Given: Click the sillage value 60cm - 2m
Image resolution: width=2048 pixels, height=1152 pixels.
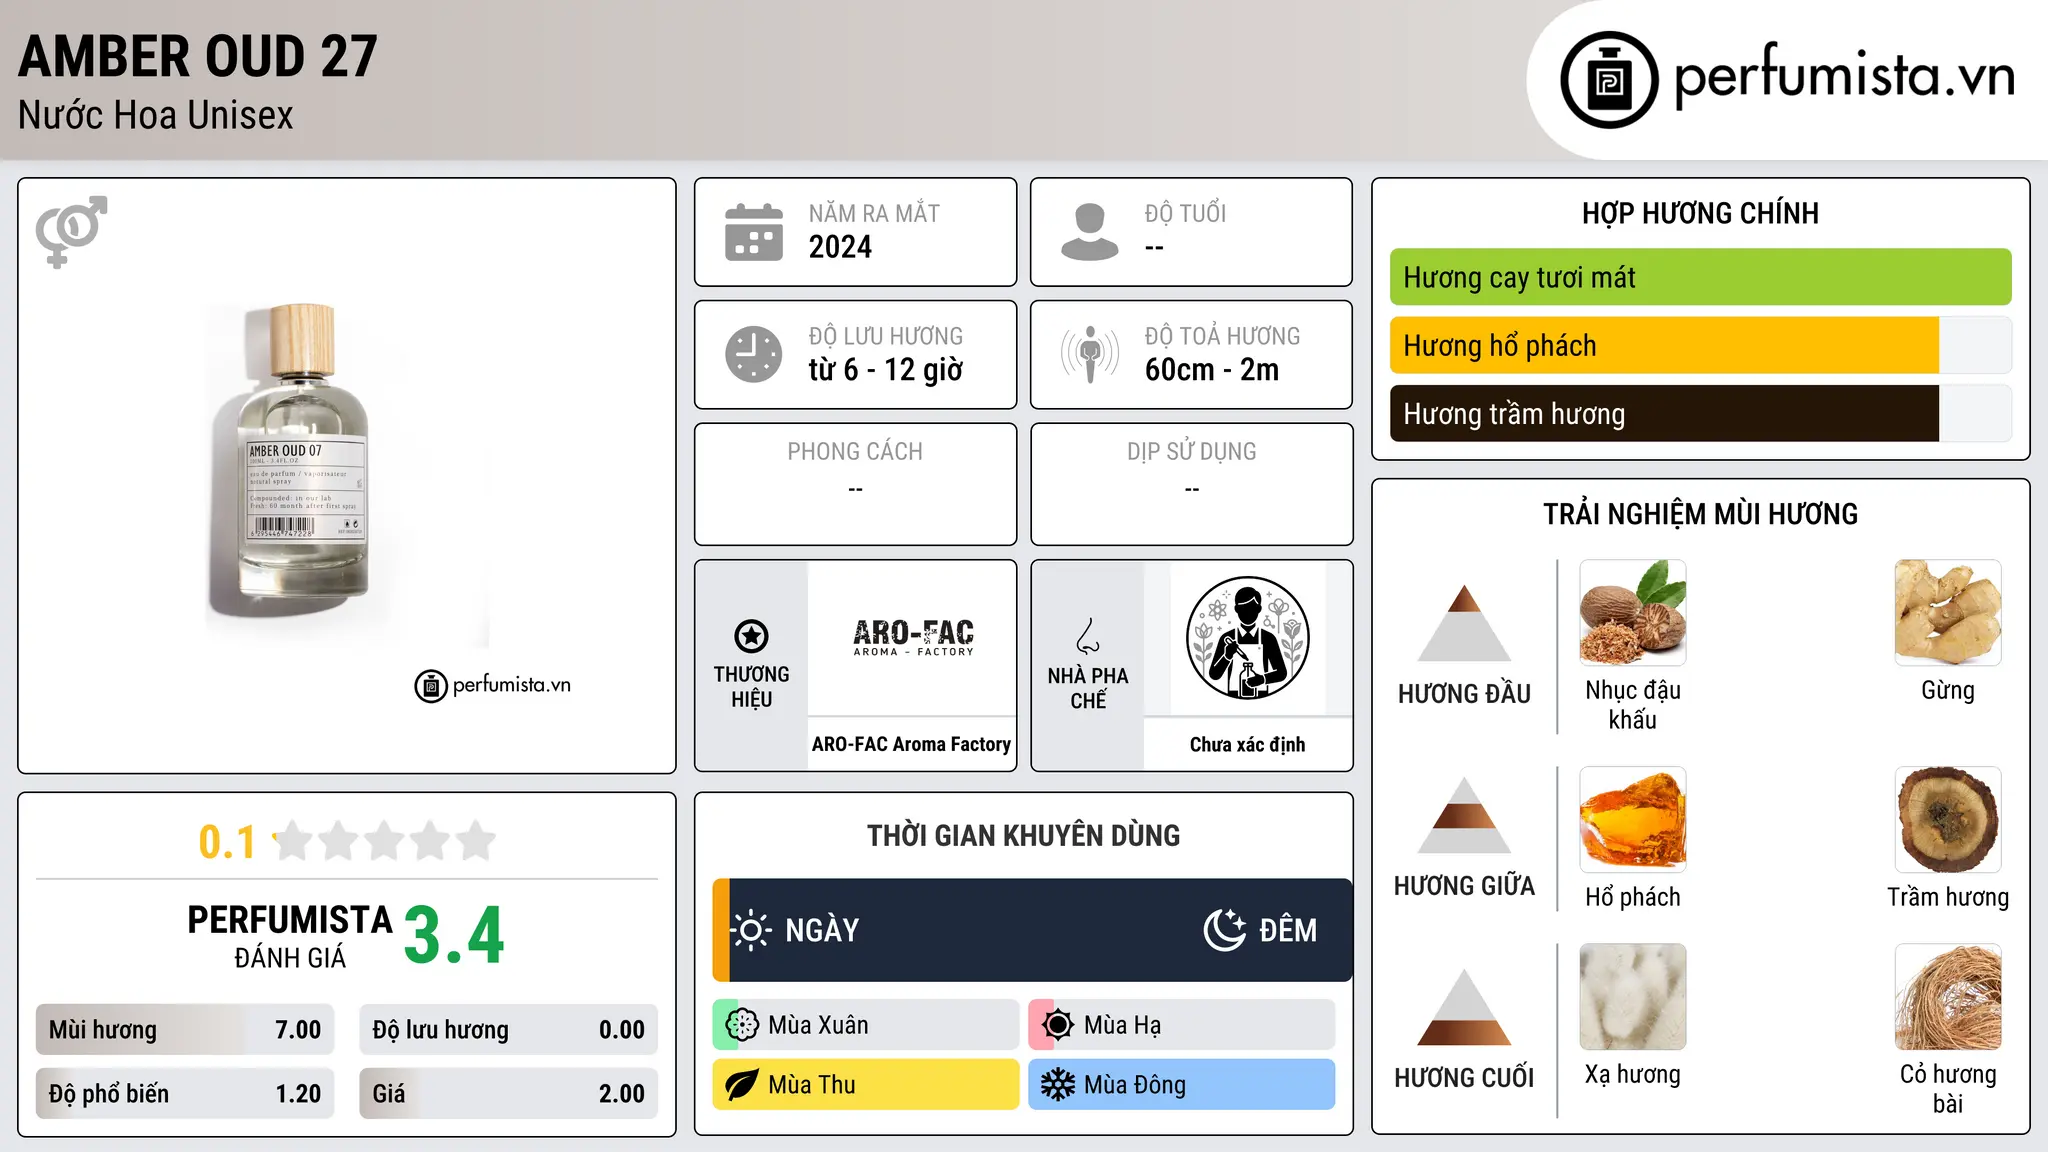Looking at the screenshot, I should (1212, 370).
